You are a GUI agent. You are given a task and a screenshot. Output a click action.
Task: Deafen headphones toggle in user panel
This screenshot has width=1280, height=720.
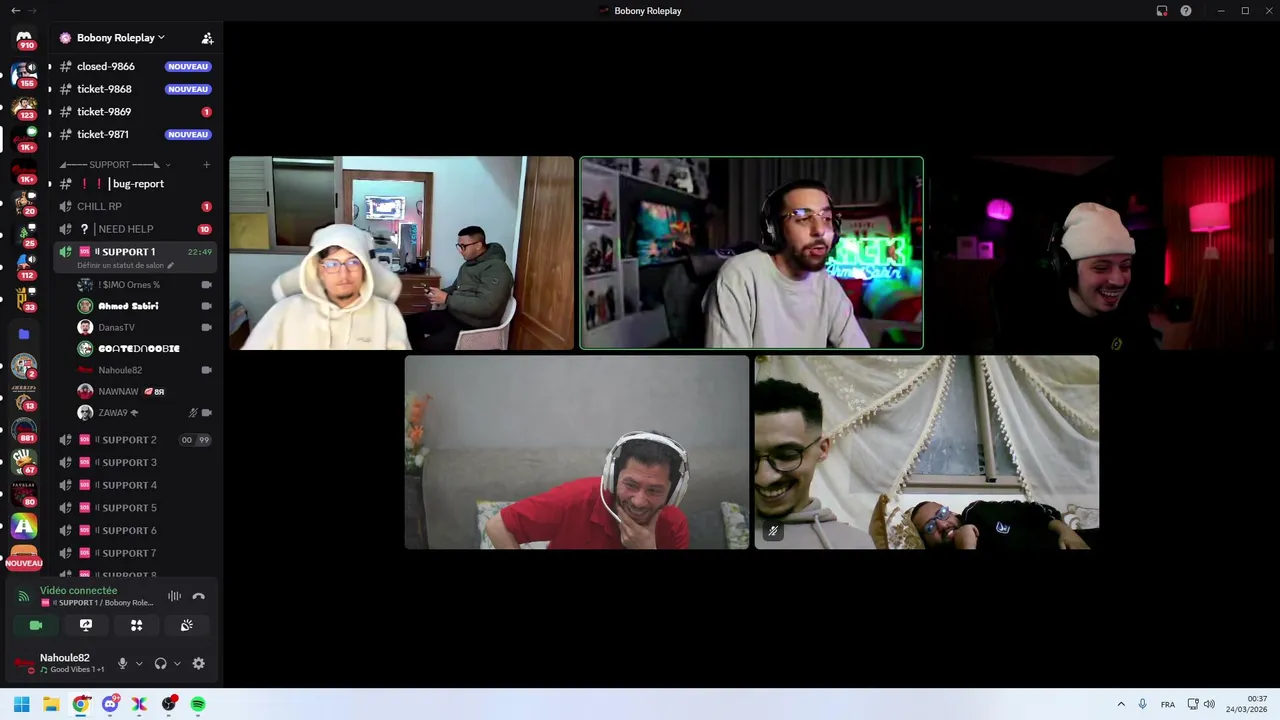160,663
